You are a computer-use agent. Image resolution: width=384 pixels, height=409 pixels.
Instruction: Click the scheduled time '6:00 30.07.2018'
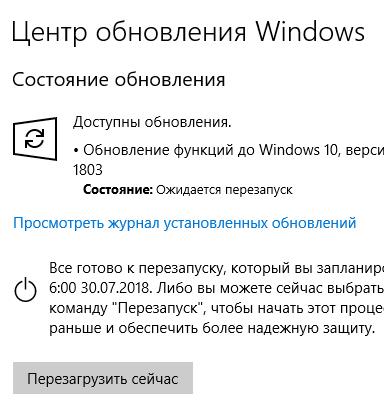coord(99,288)
